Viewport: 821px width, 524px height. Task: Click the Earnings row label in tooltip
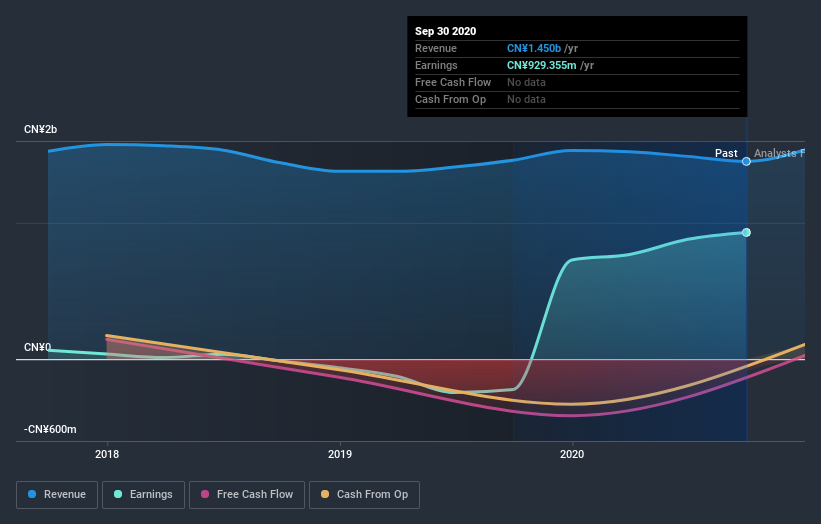coord(436,65)
